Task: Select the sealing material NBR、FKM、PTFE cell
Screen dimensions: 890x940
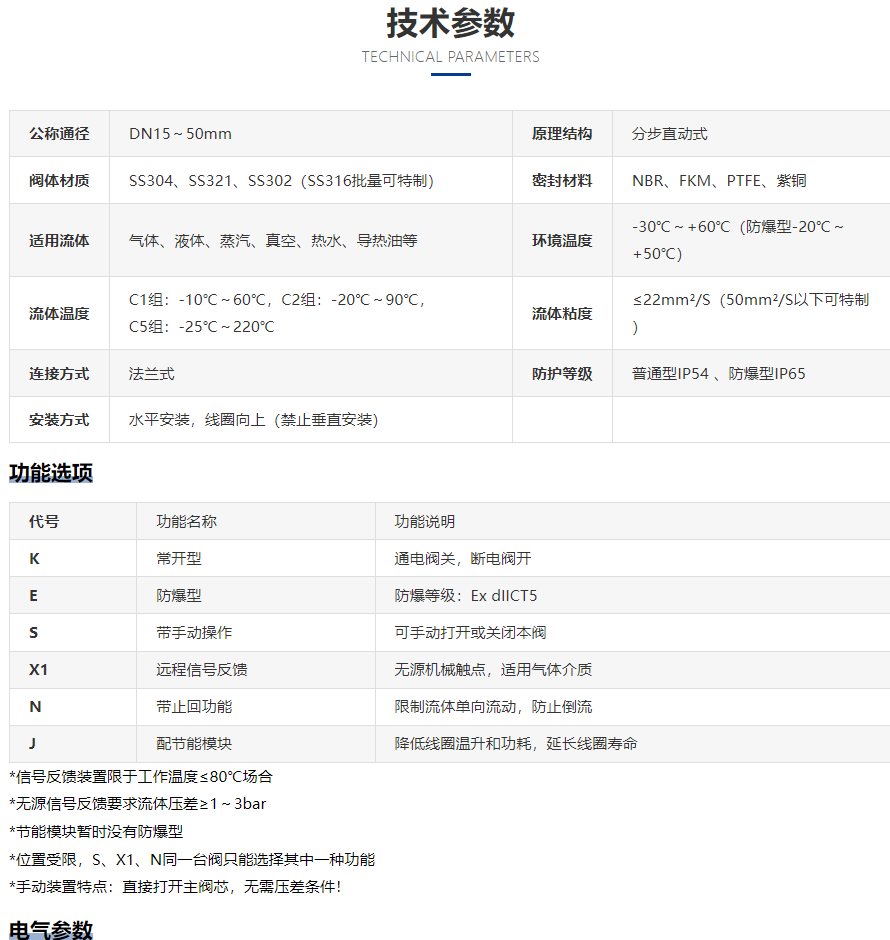Action: pyautogui.click(x=719, y=181)
